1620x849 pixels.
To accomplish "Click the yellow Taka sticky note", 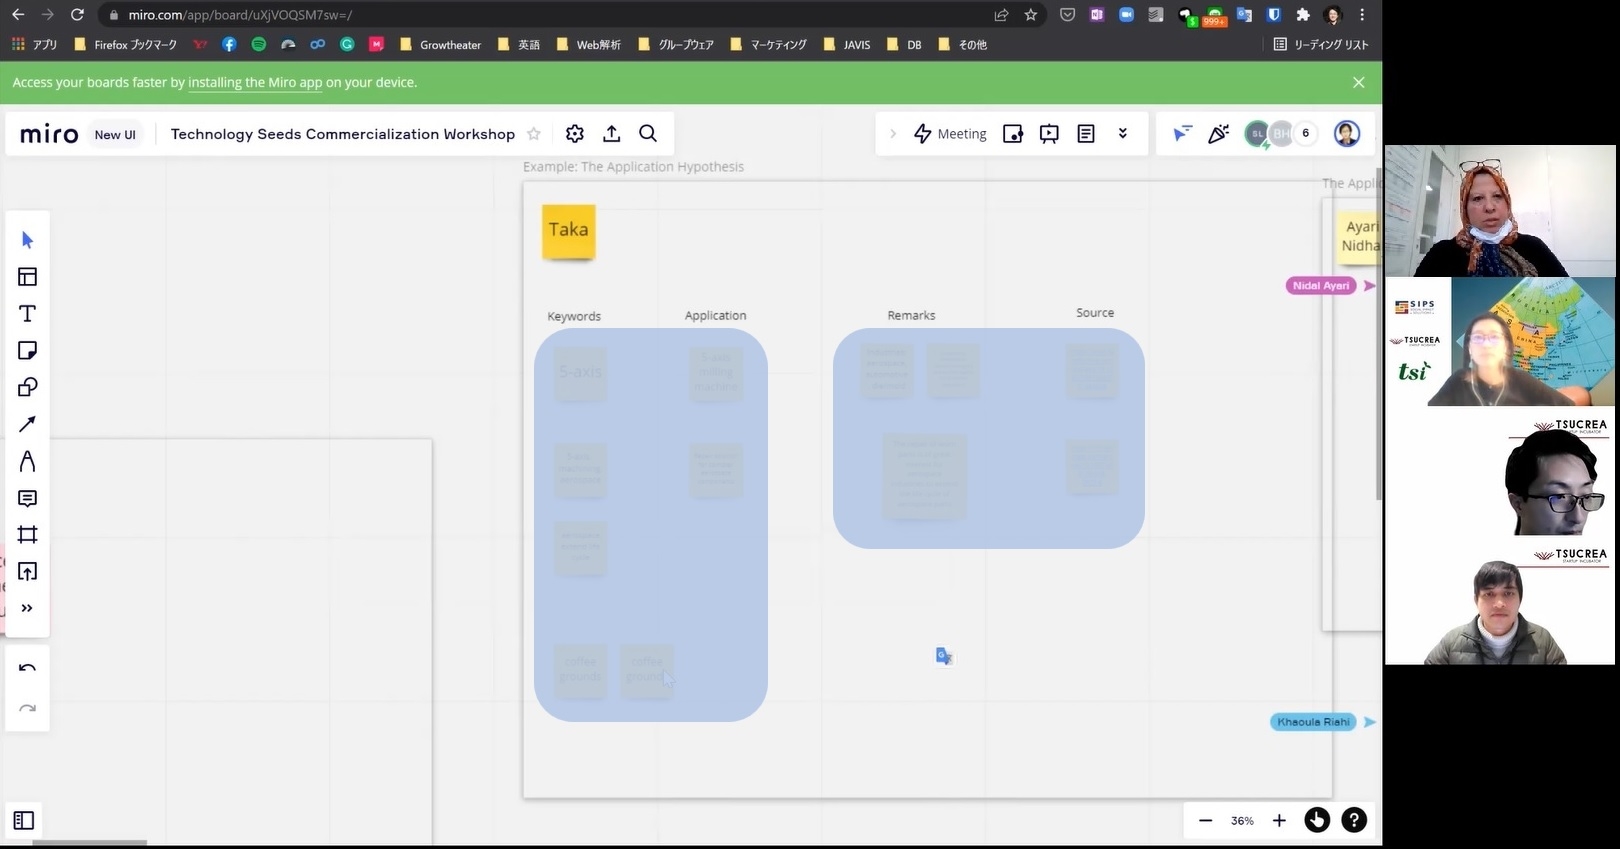I will point(568,231).
